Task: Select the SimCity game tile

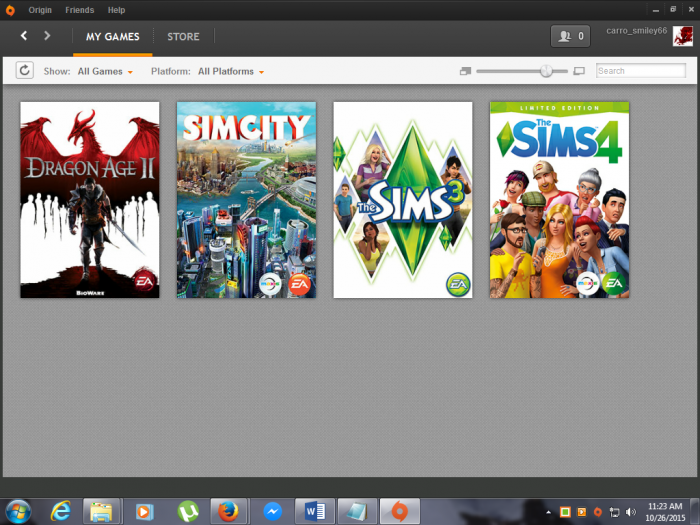Action: pyautogui.click(x=246, y=200)
